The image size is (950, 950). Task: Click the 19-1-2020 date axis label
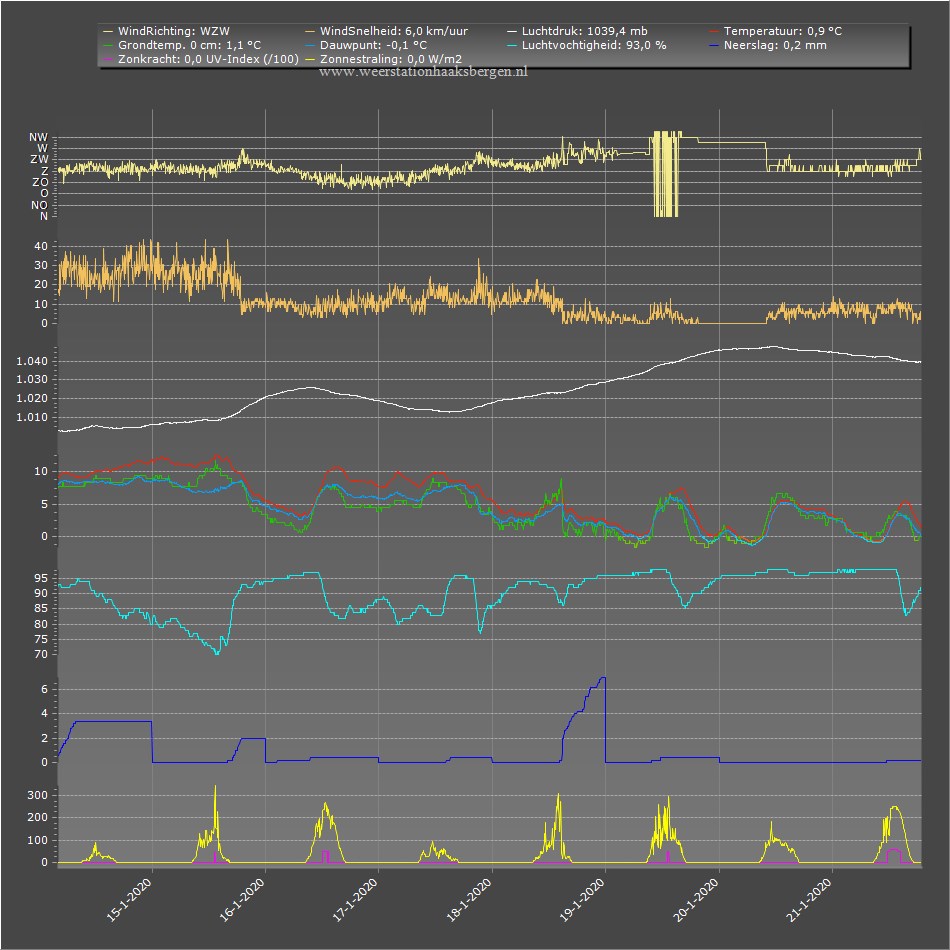point(582,900)
